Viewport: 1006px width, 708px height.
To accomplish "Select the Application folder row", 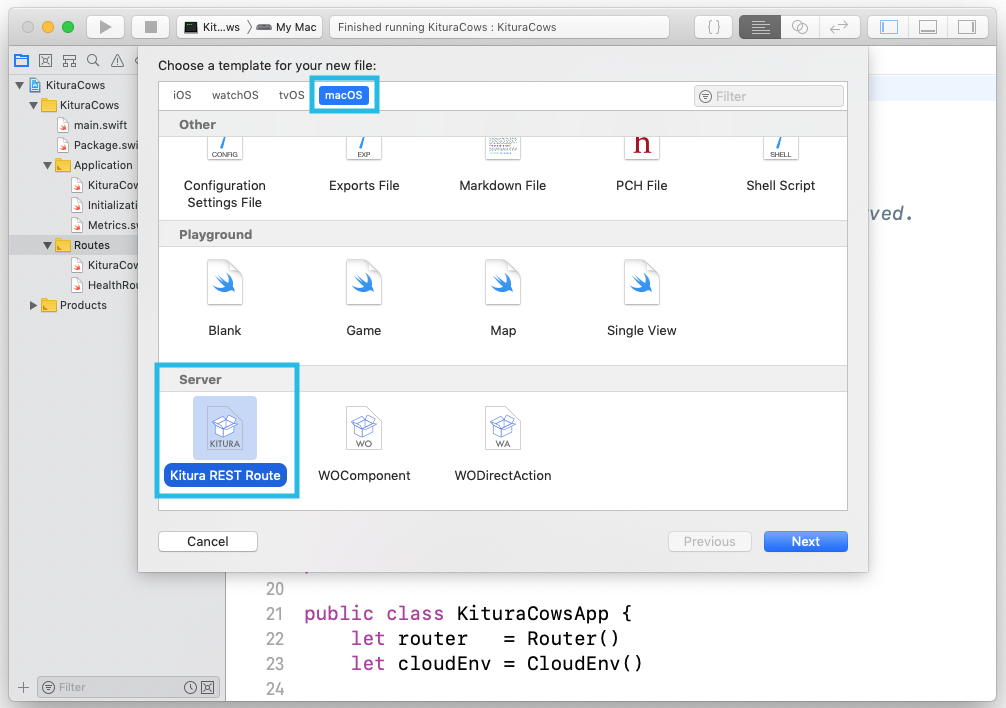I will [73, 165].
